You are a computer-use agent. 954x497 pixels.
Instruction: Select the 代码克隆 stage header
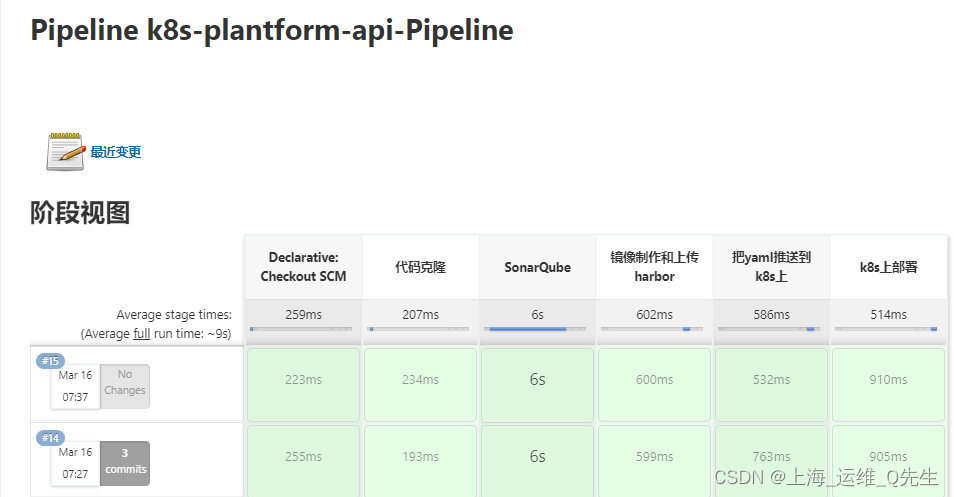420,267
